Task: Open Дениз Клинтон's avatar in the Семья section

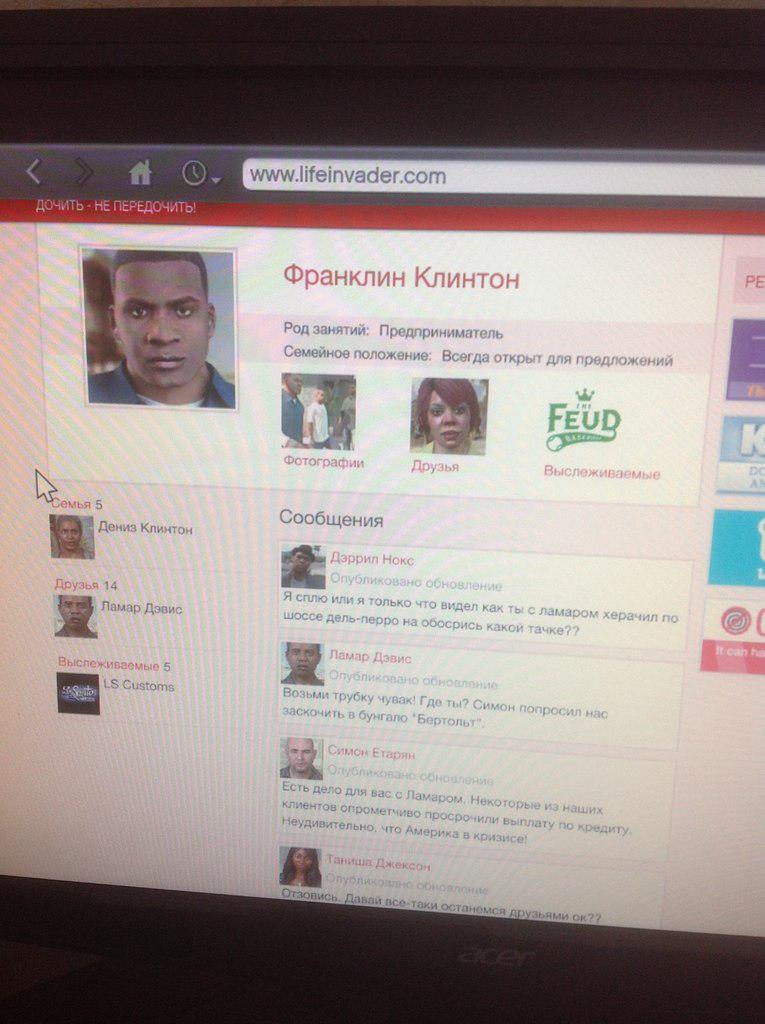Action: (x=72, y=537)
